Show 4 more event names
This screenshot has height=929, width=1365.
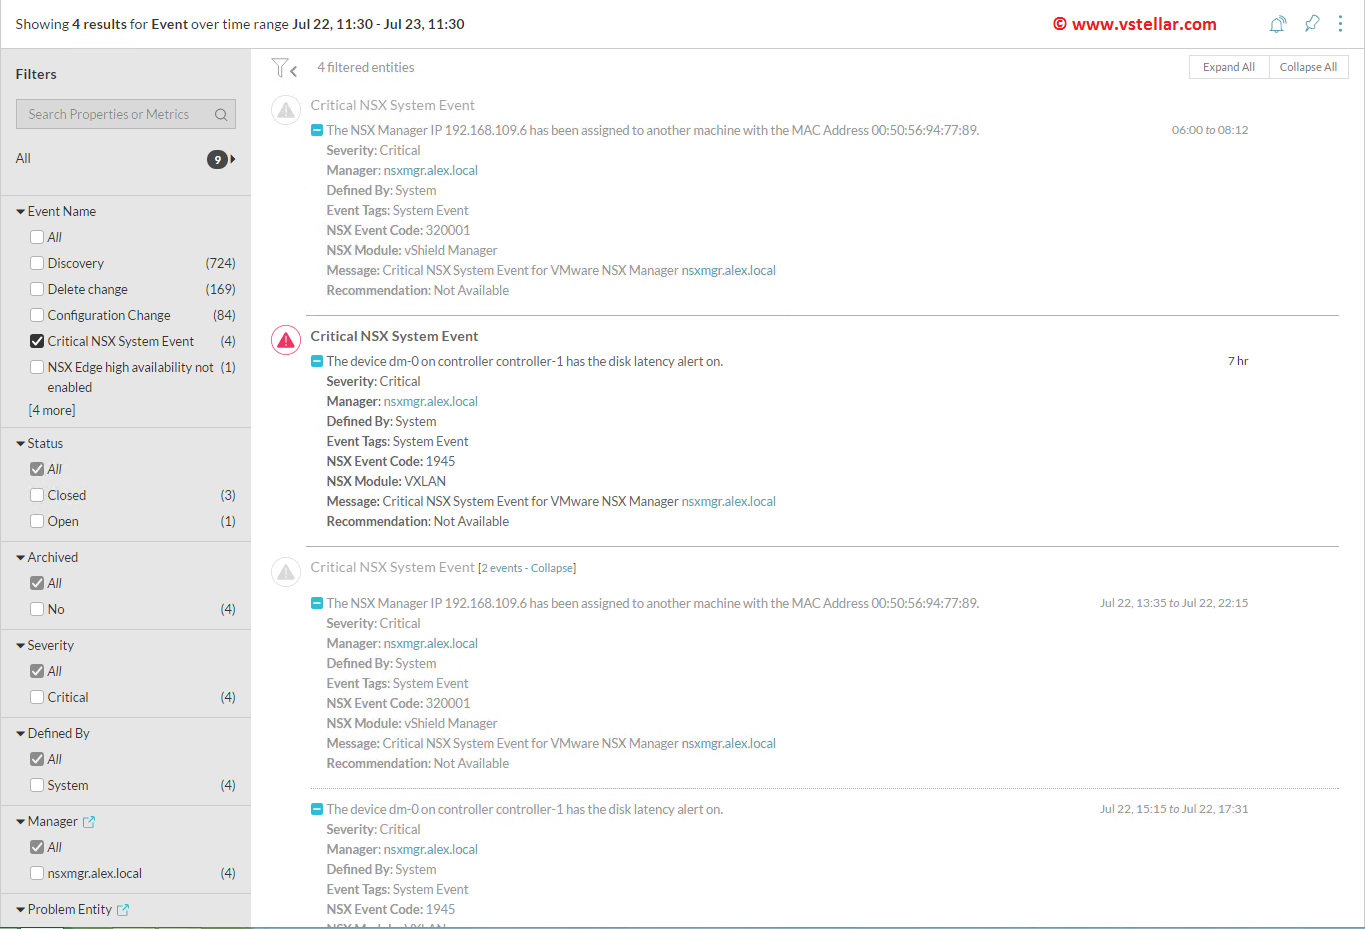52,410
